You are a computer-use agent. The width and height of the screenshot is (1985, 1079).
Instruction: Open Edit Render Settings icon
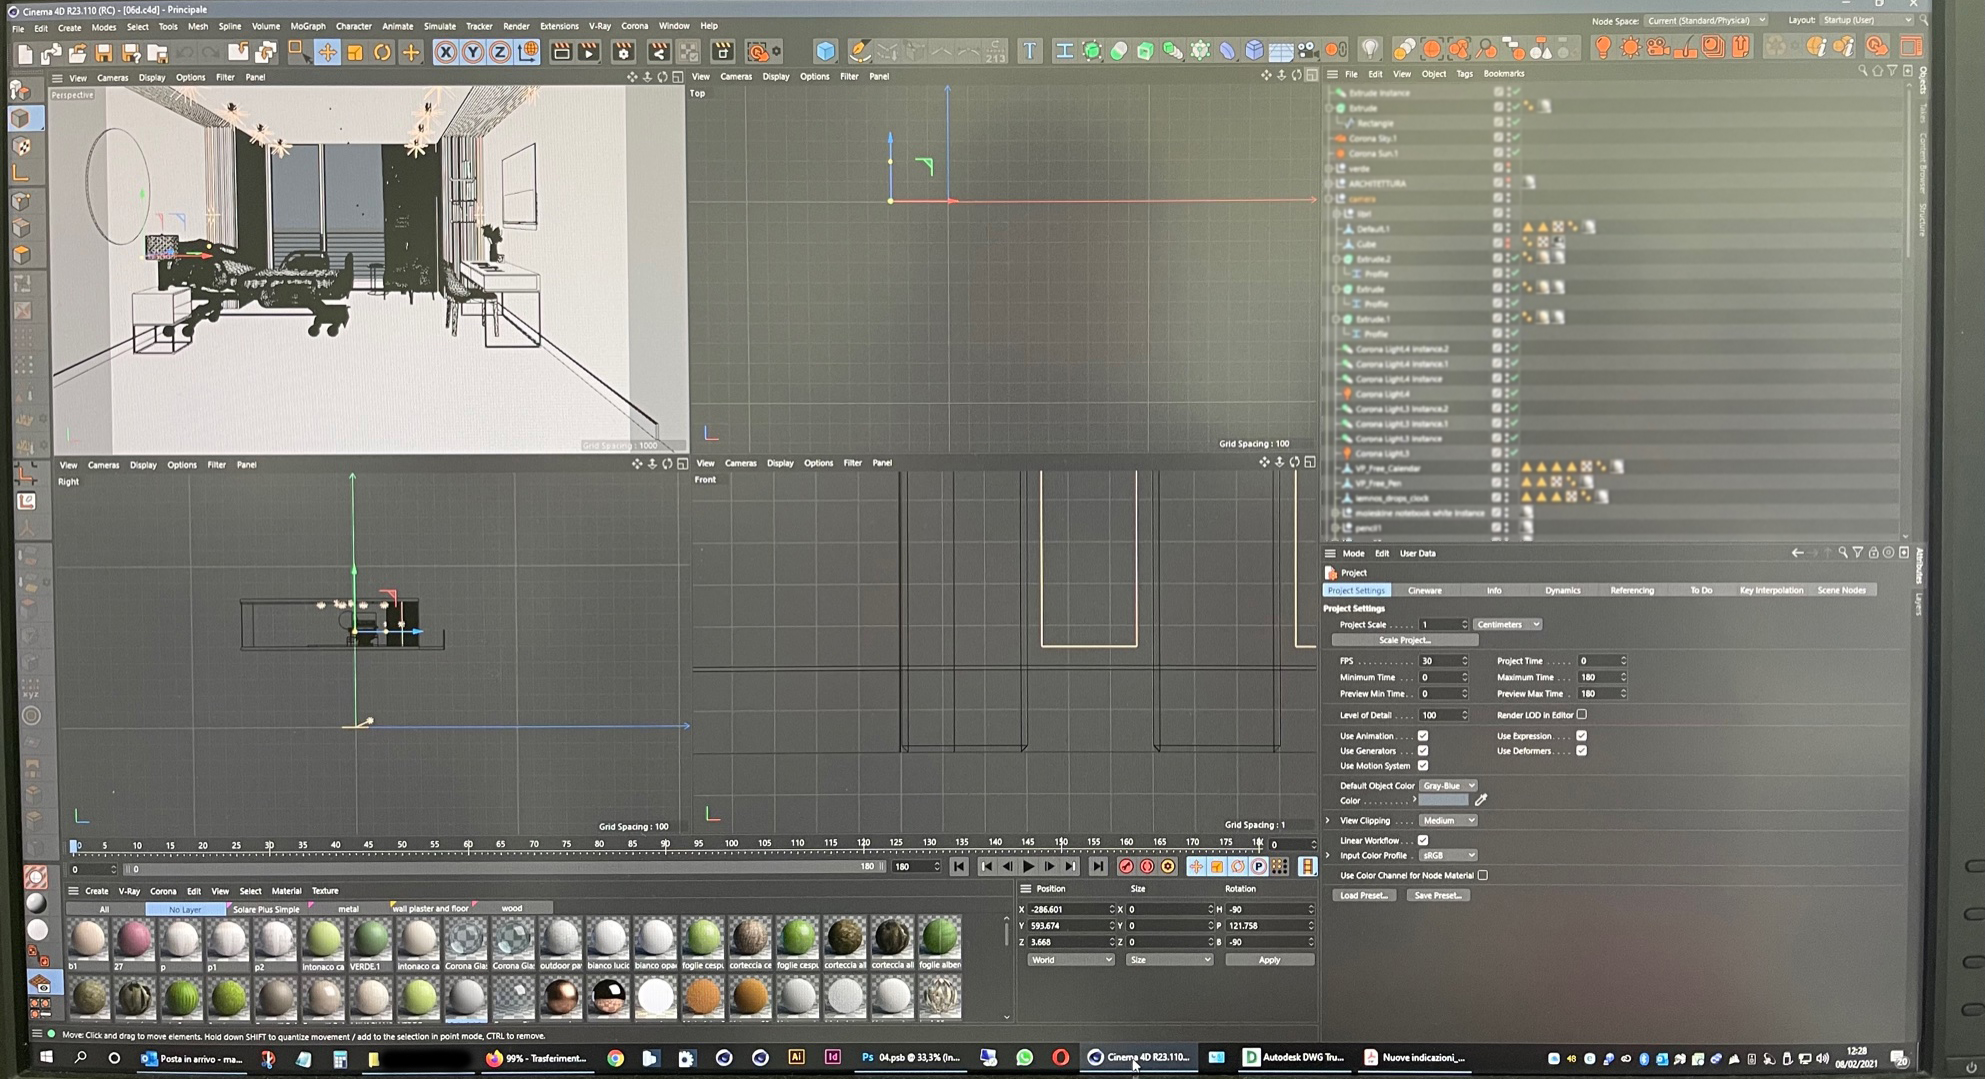click(623, 52)
